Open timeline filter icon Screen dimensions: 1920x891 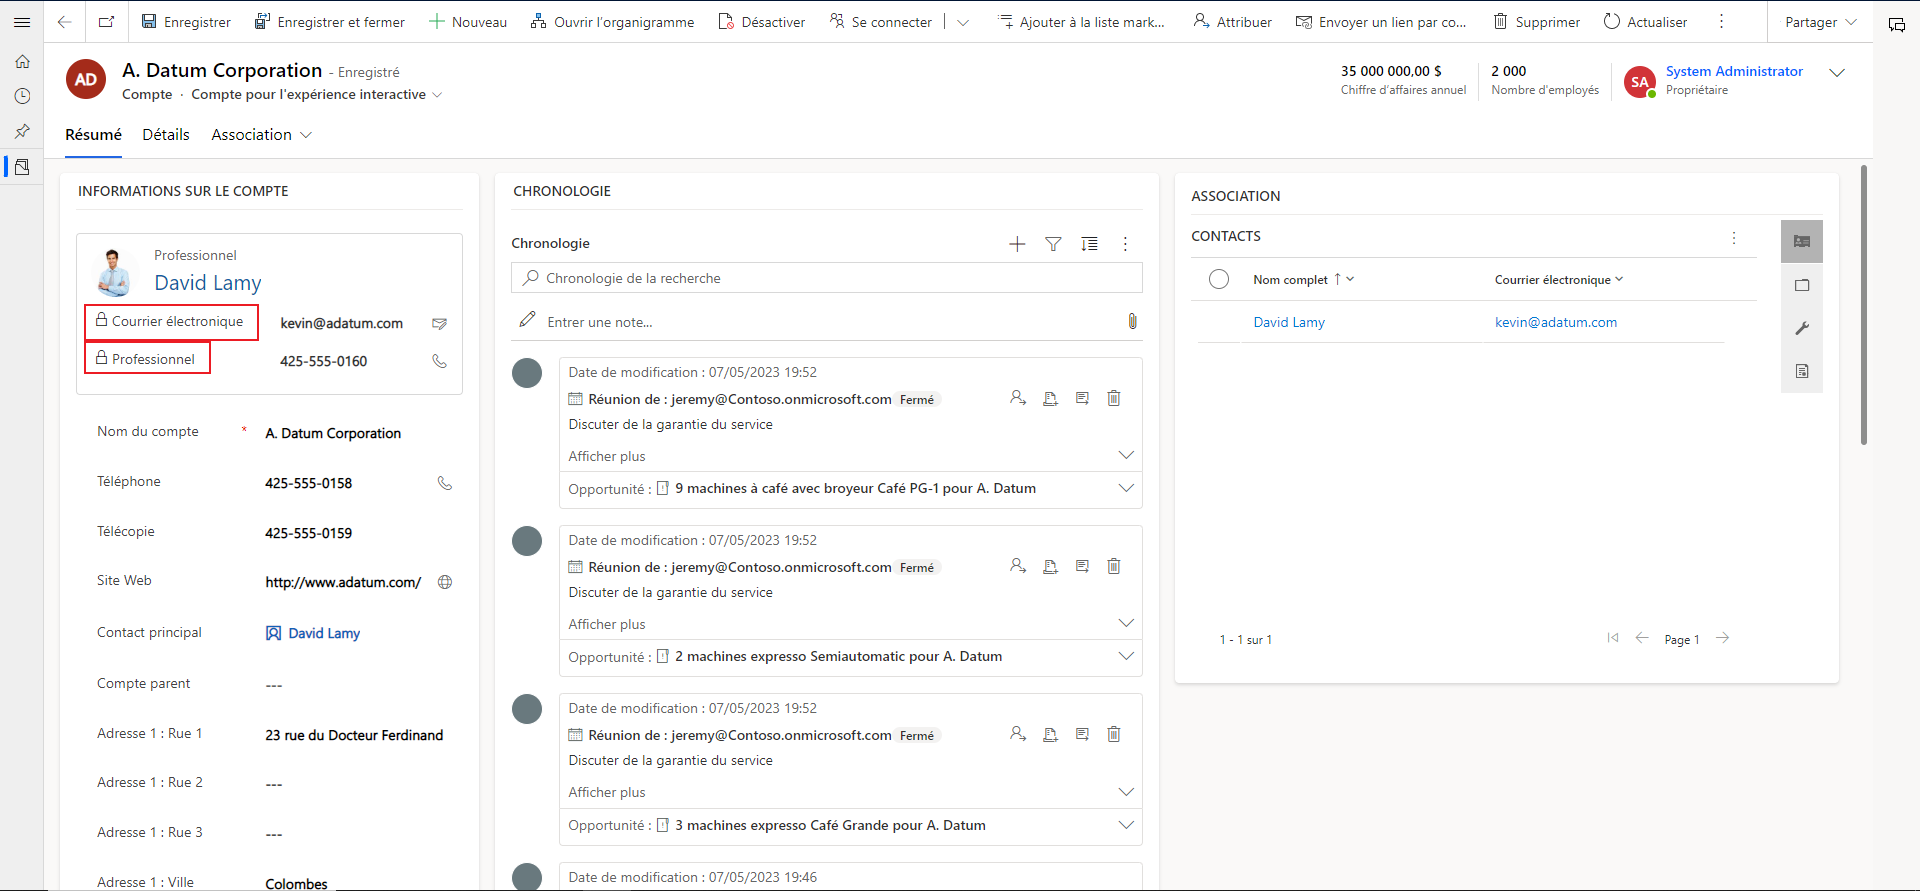tap(1053, 244)
